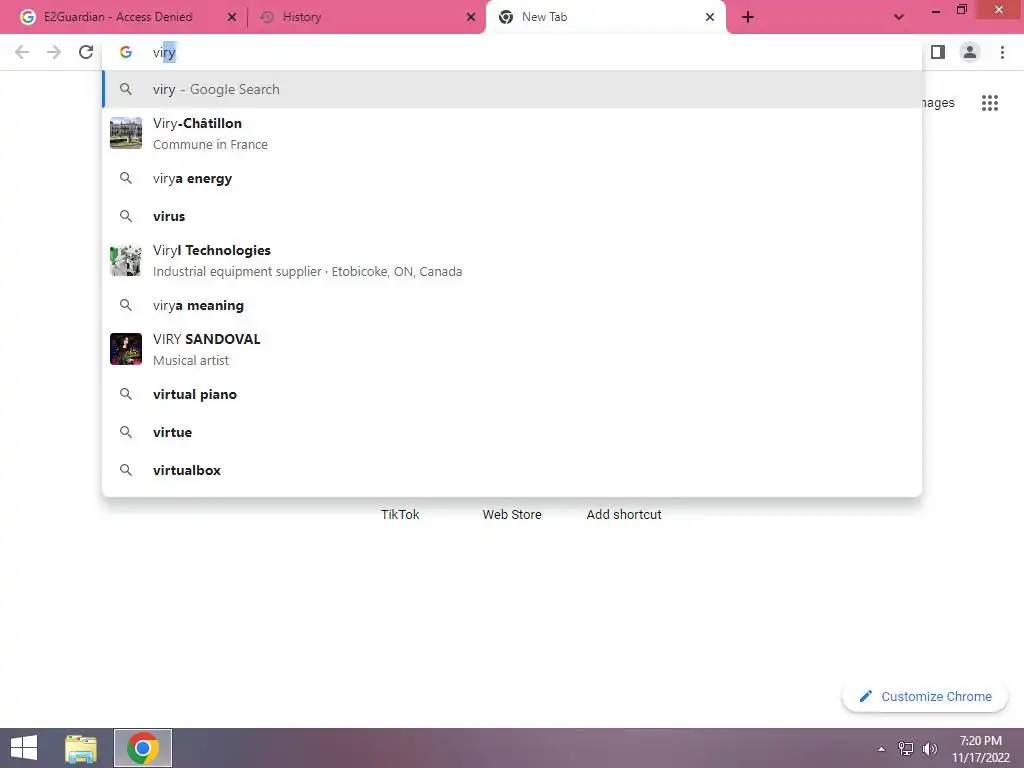Click the address bar text viry
The width and height of the screenshot is (1024, 768).
[164, 52]
